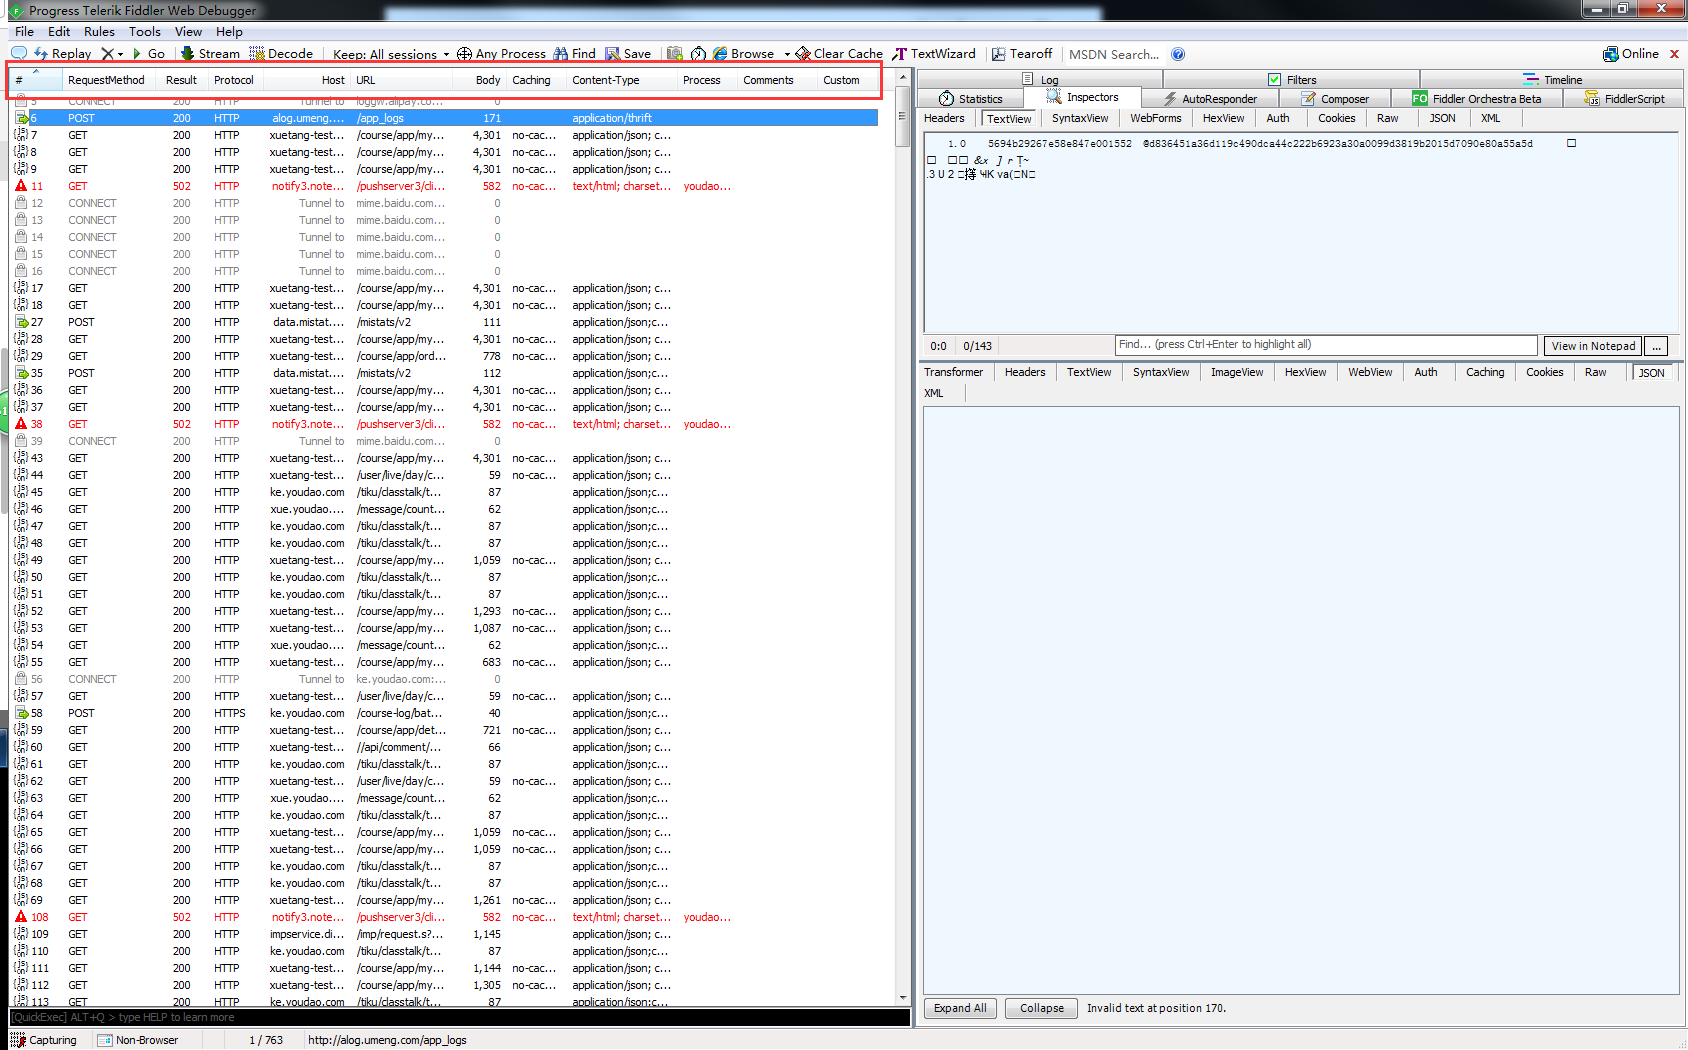The height and width of the screenshot is (1050, 1688).
Task: Select request SyntaxView inspector tab
Action: point(1080,118)
